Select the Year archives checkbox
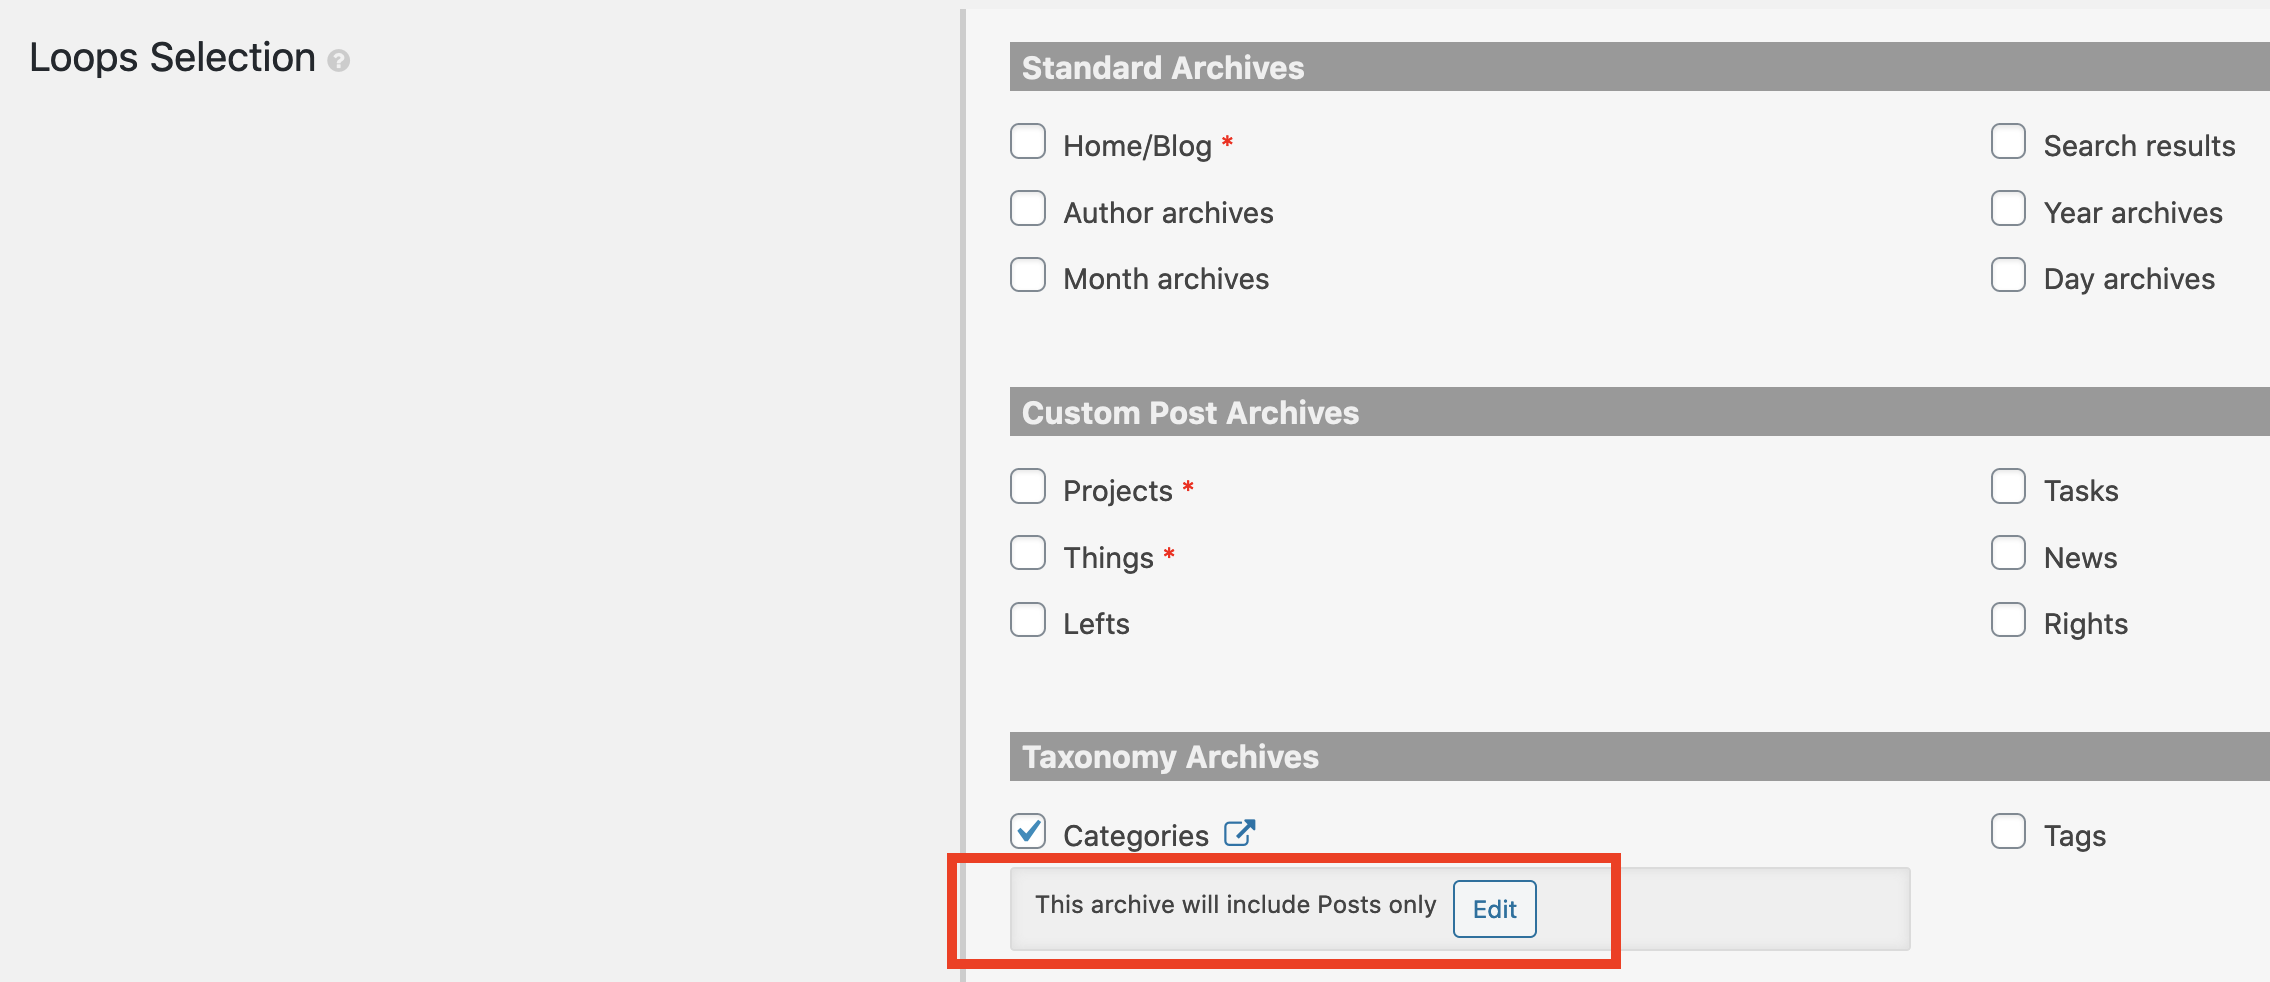The height and width of the screenshot is (982, 2270). tap(2008, 209)
